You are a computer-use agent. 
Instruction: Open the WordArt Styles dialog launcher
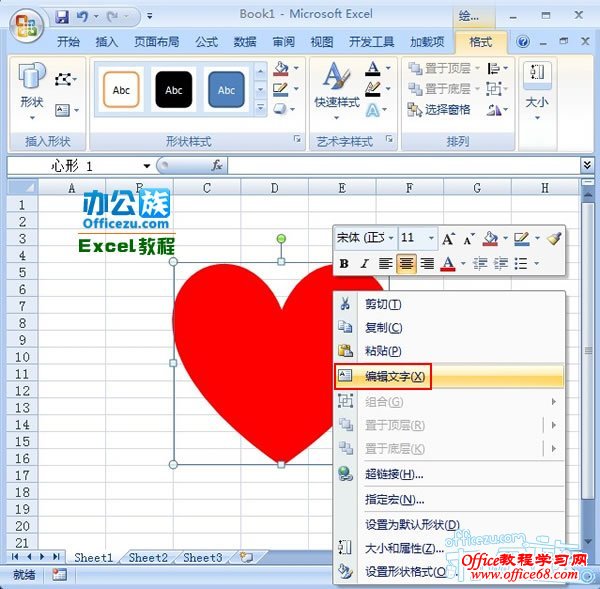click(389, 139)
